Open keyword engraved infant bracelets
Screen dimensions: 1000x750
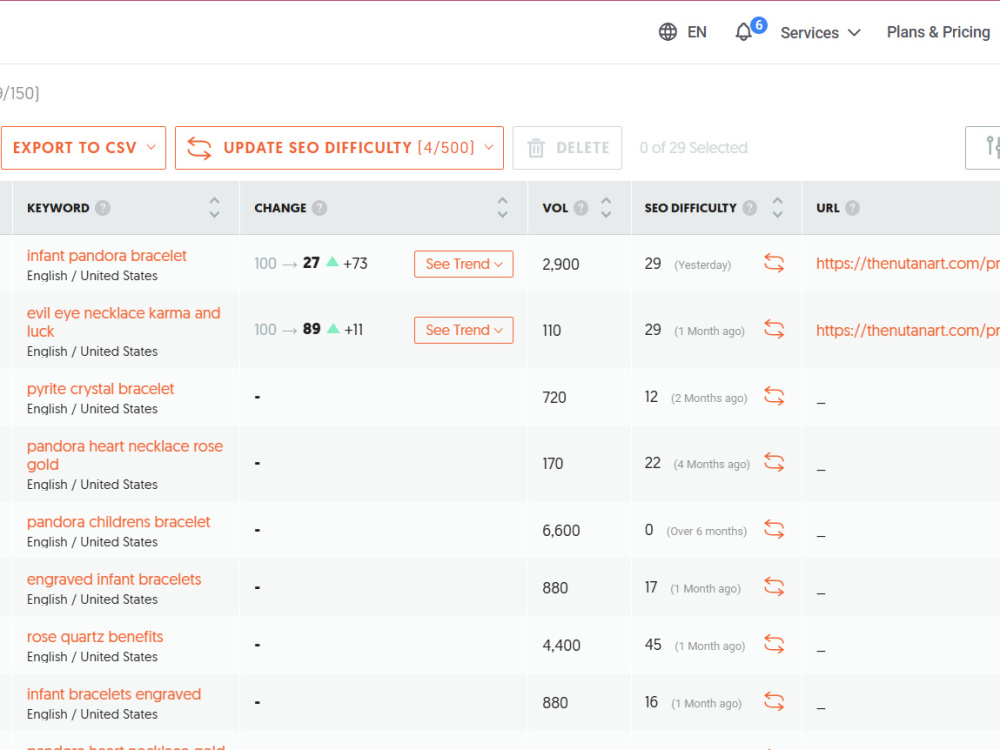(x=114, y=579)
